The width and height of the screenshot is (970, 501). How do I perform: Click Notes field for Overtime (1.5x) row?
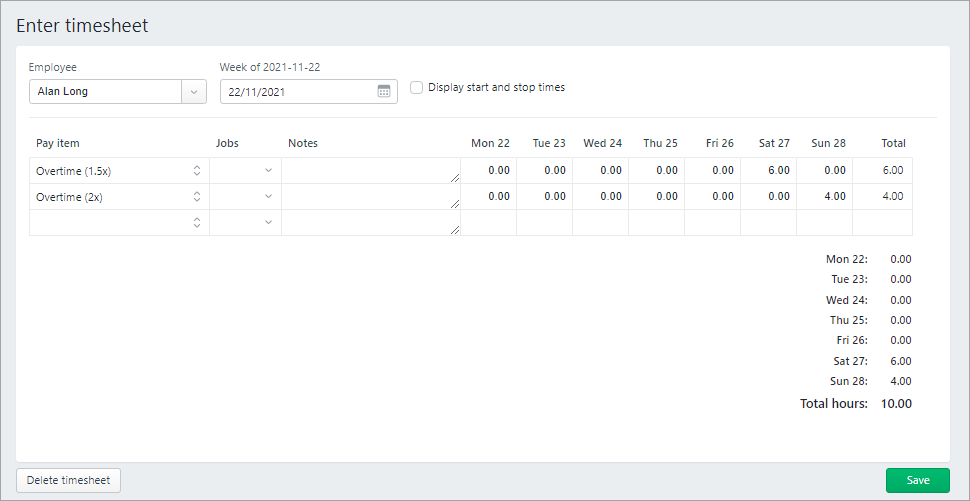tap(370, 171)
